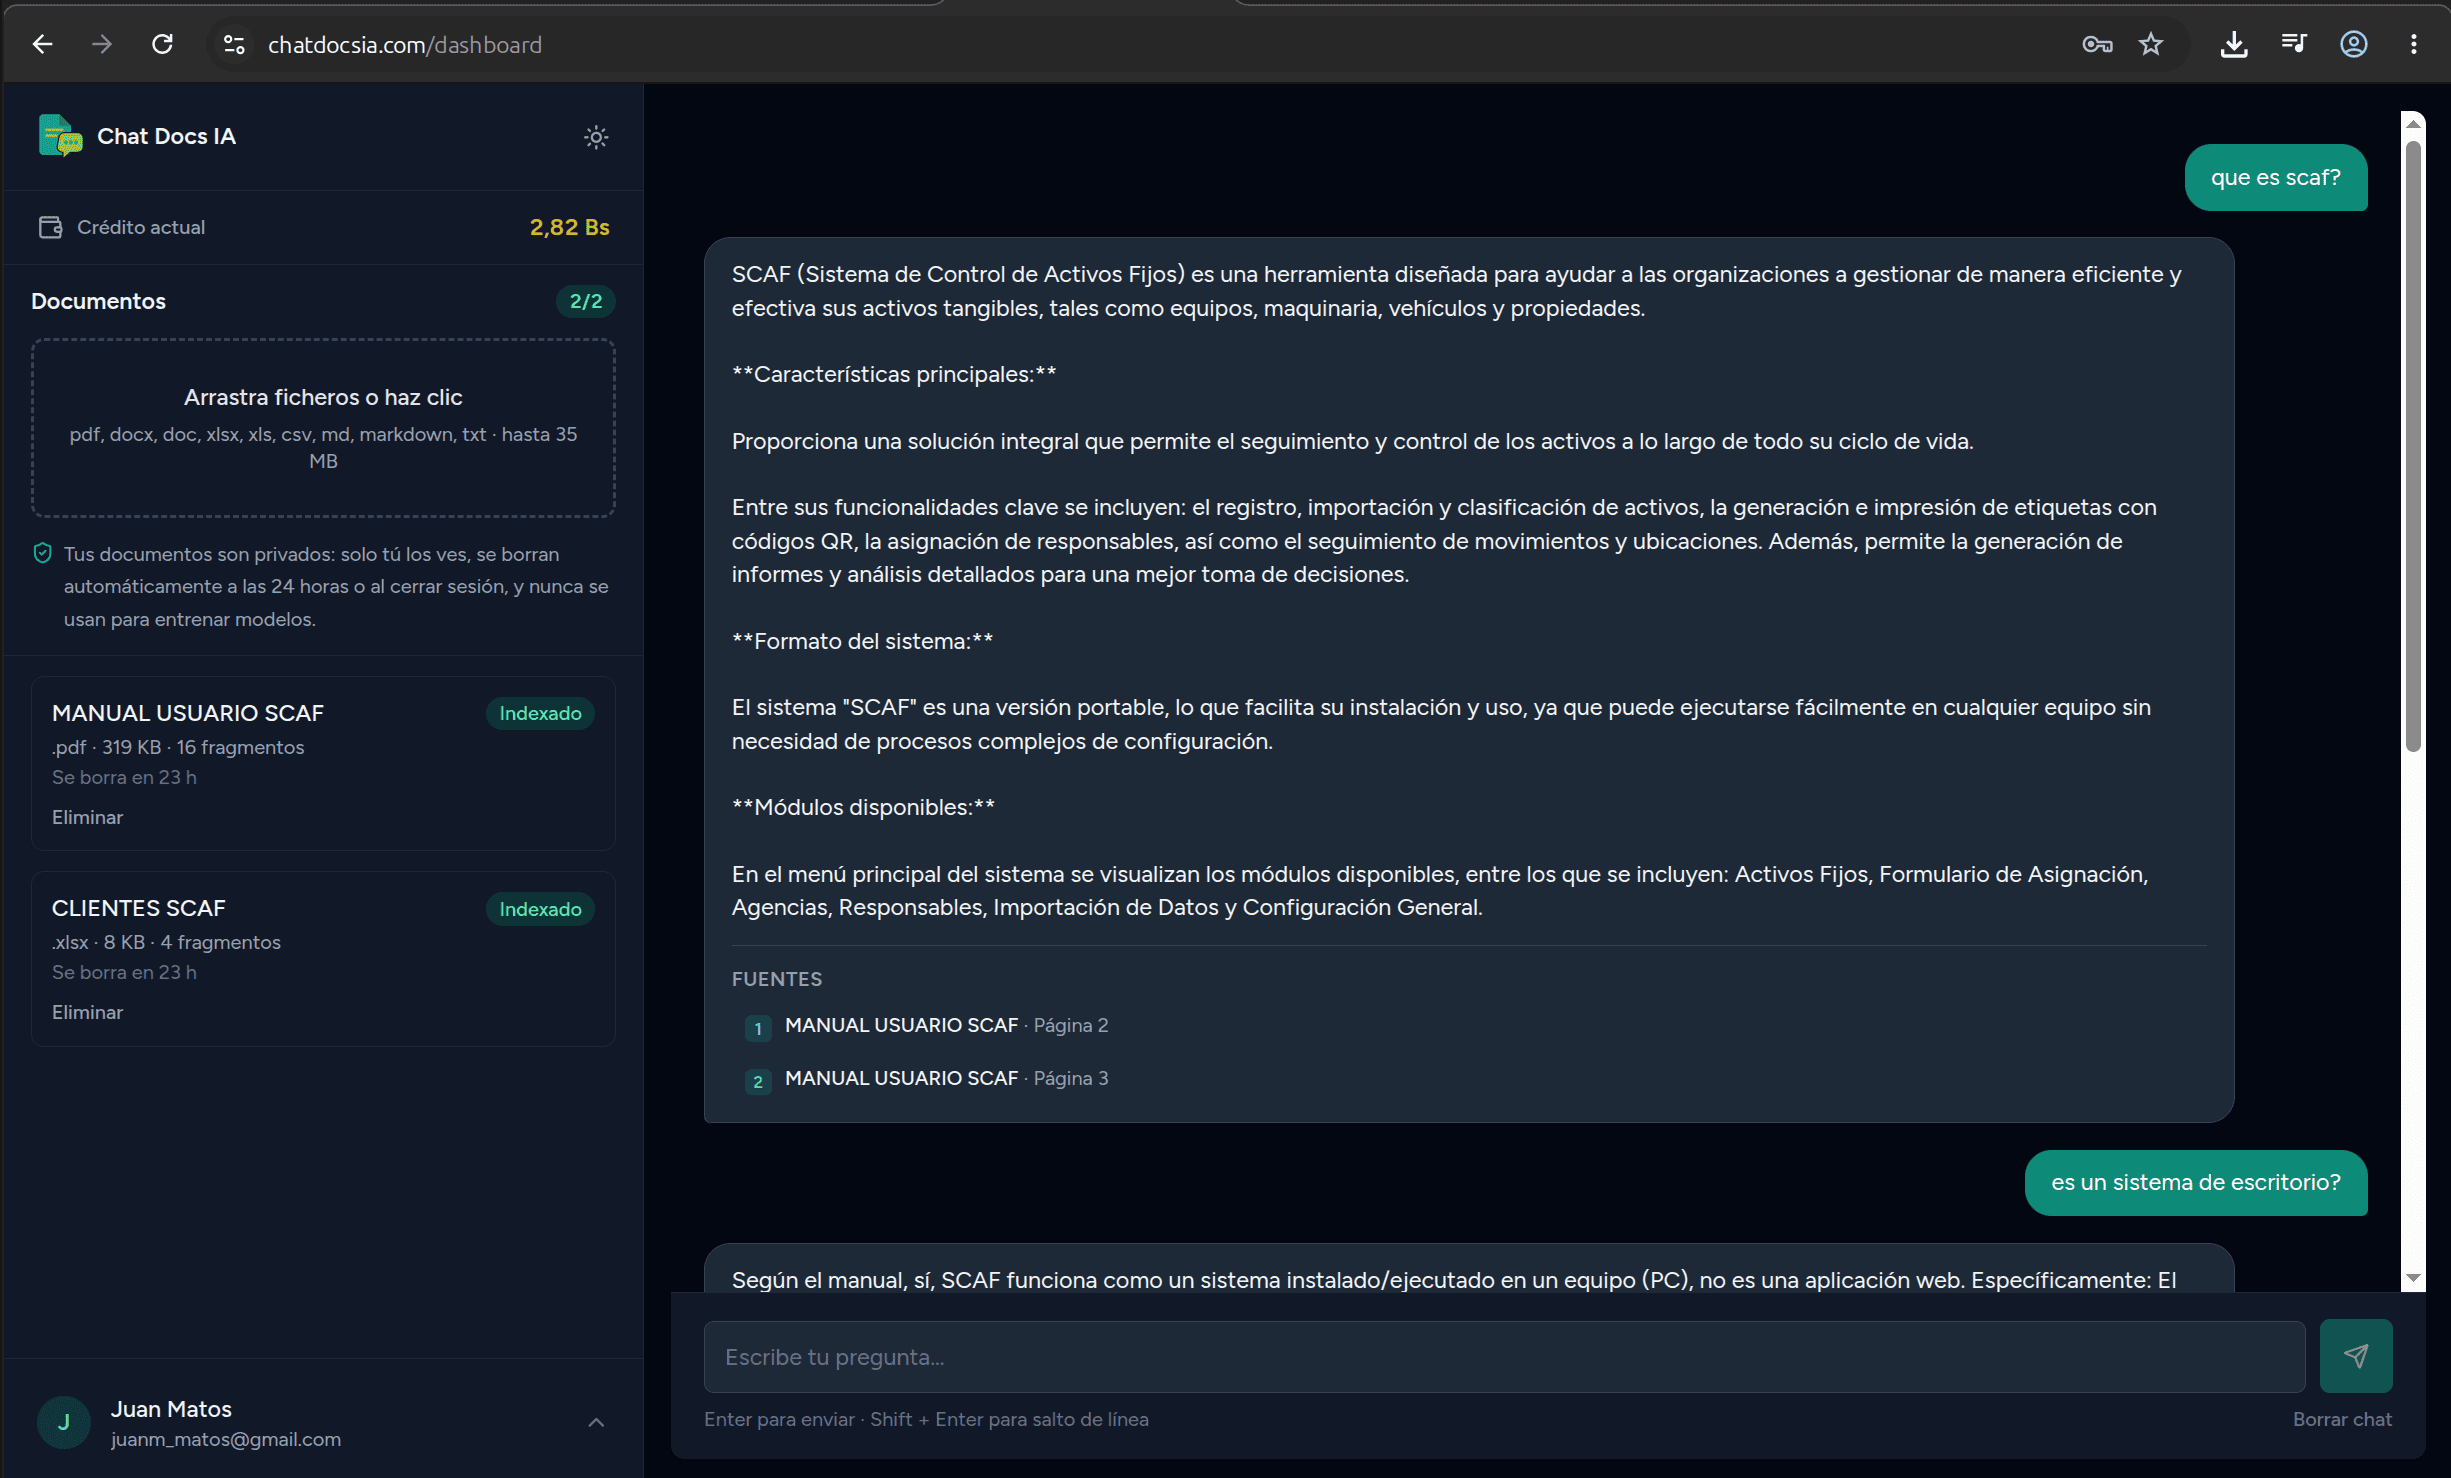Open the browser profile icon
This screenshot has height=1478, width=2451.
pos(2354,44)
